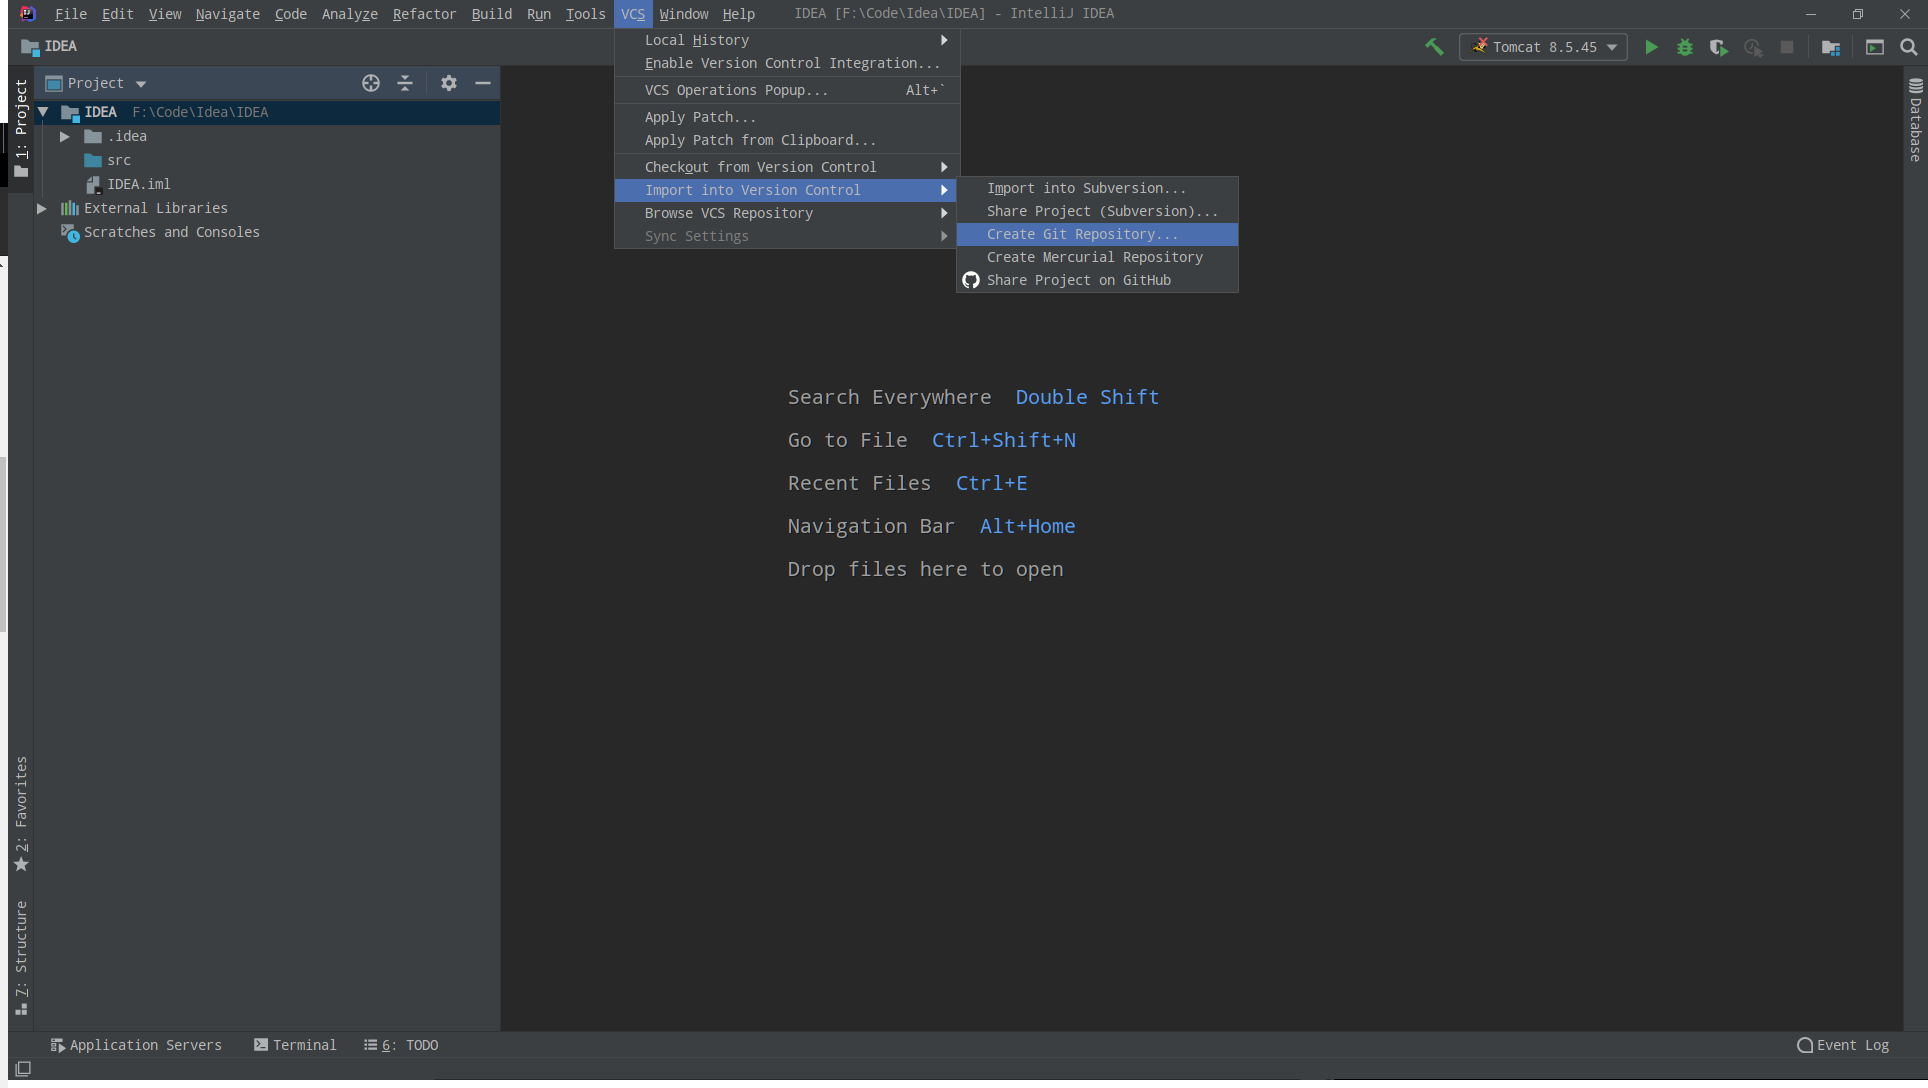This screenshot has width=1928, height=1088.
Task: Click the tool windows toggle at bottom-left corner
Action: 23,1069
